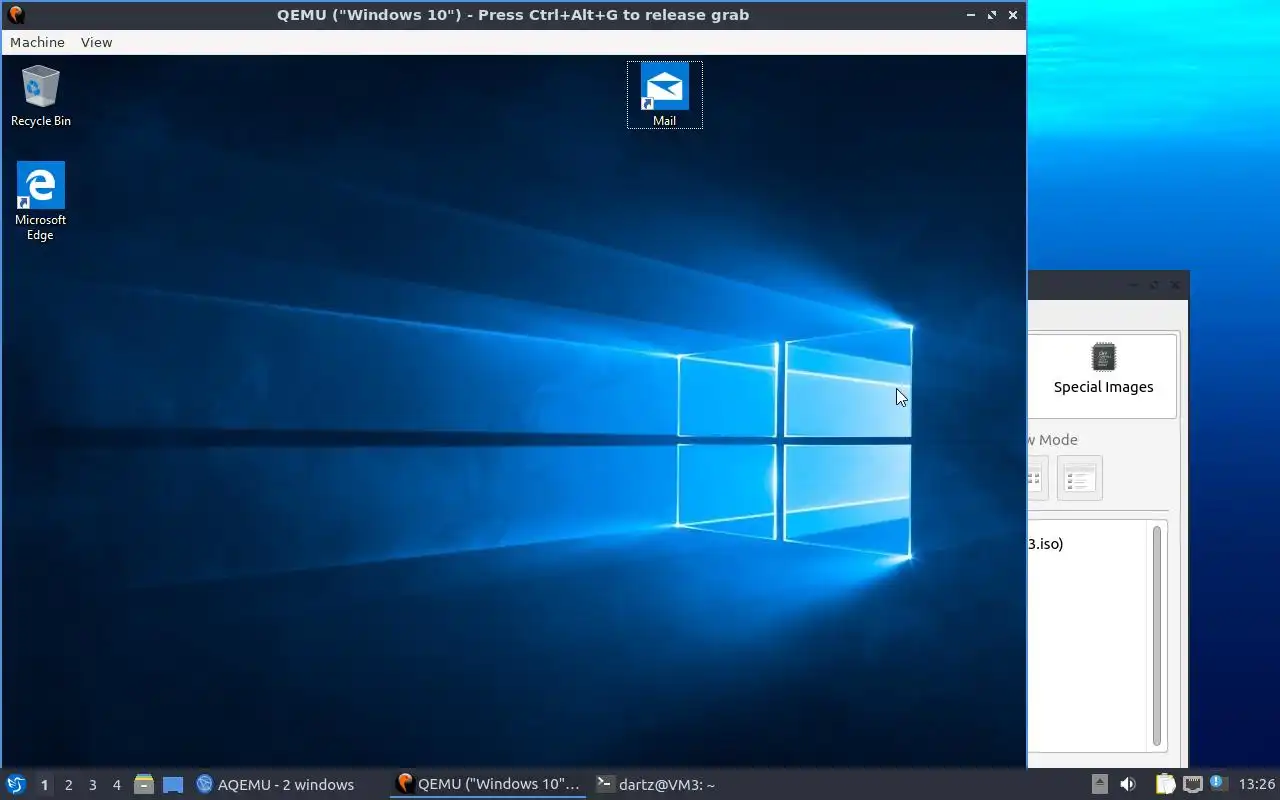Image resolution: width=1280 pixels, height=800 pixels.
Task: Open the Special Images tab in AQEMU
Action: pos(1103,374)
